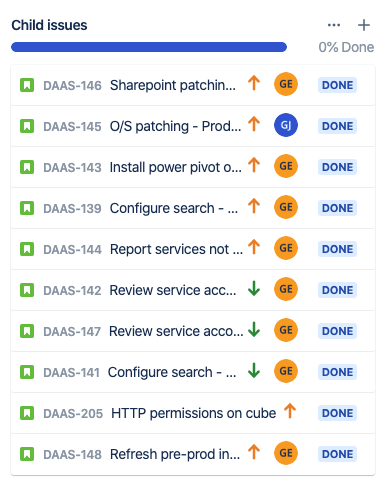Click the low priority arrow on DAAS-147
390x485 pixels.
point(254,329)
